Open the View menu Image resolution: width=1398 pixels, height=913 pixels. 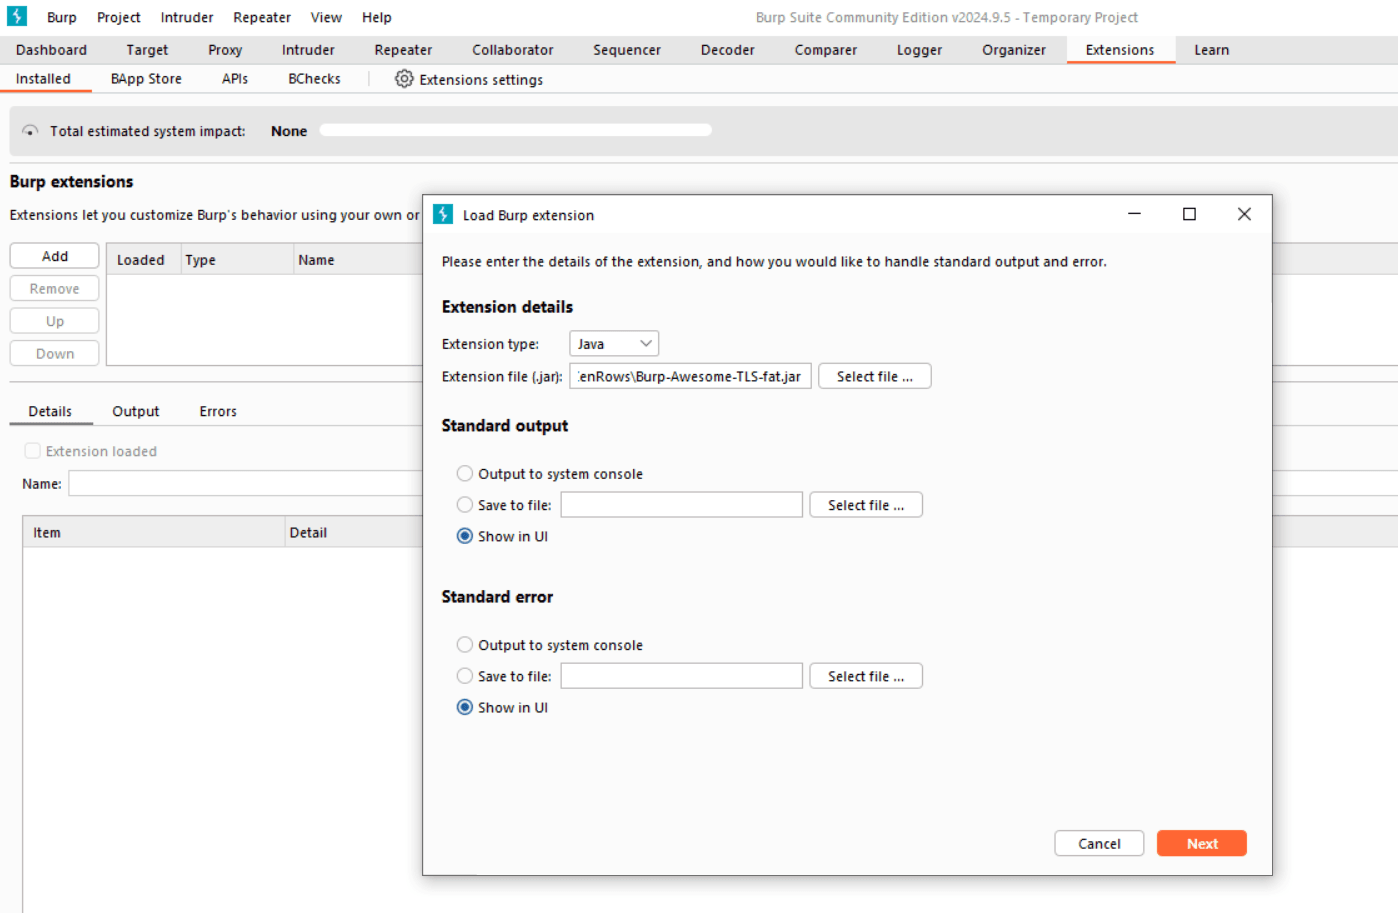[326, 17]
